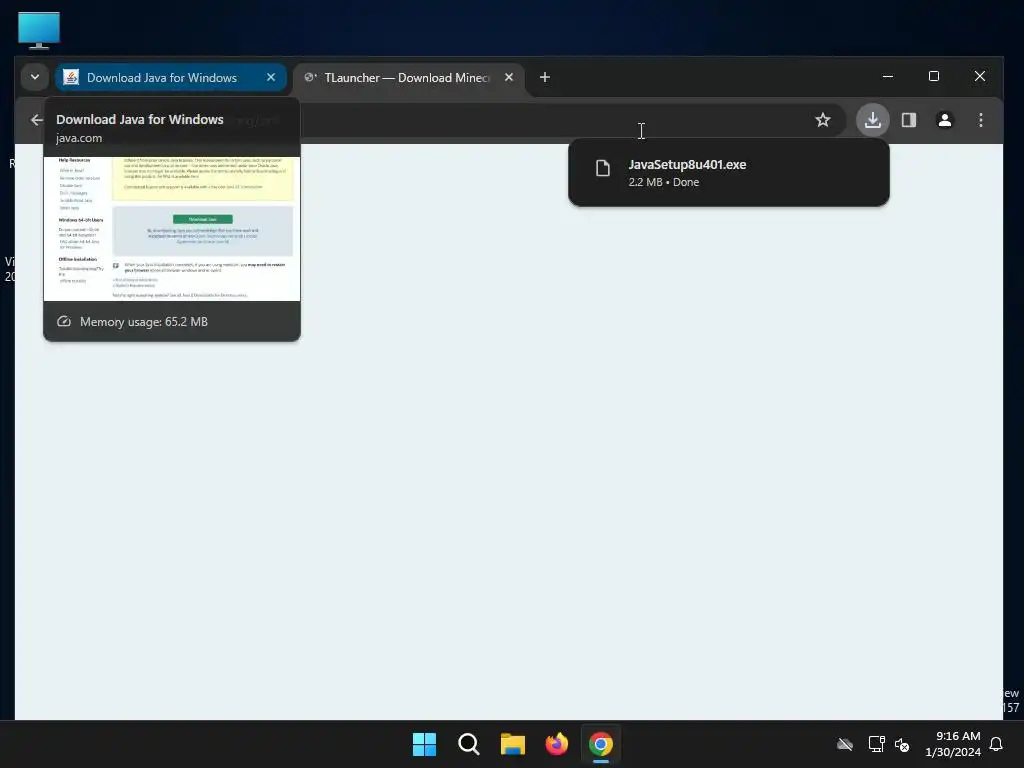Screen dimensions: 1024x768
Task: Switch to the TLauncher Download Minecraft tab
Action: [x=409, y=78]
